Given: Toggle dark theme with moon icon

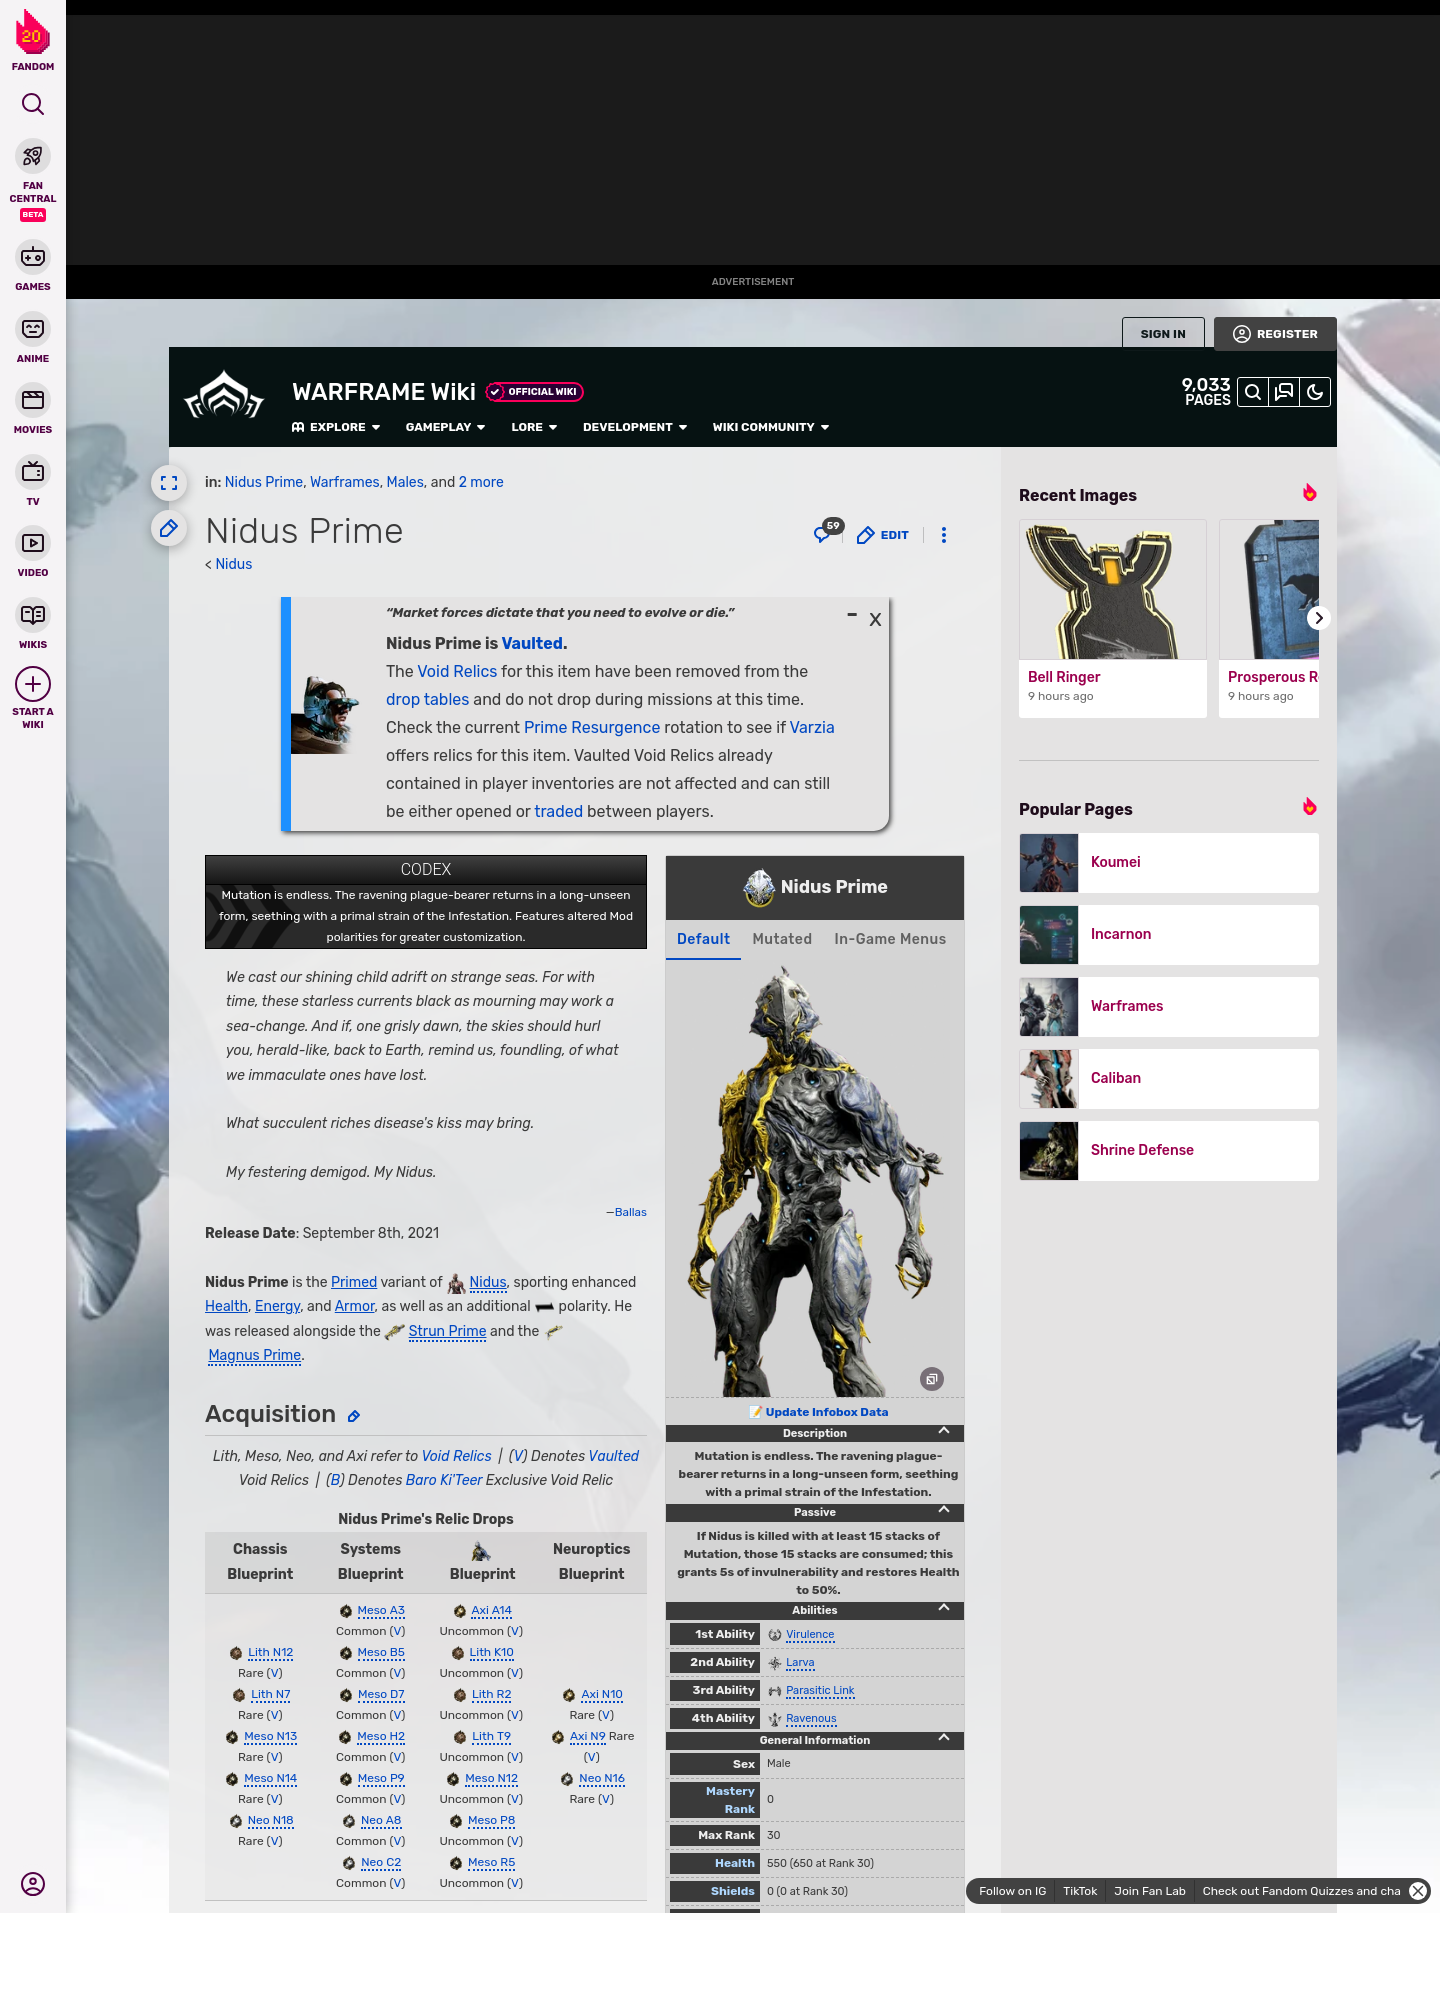Looking at the screenshot, I should [1315, 392].
